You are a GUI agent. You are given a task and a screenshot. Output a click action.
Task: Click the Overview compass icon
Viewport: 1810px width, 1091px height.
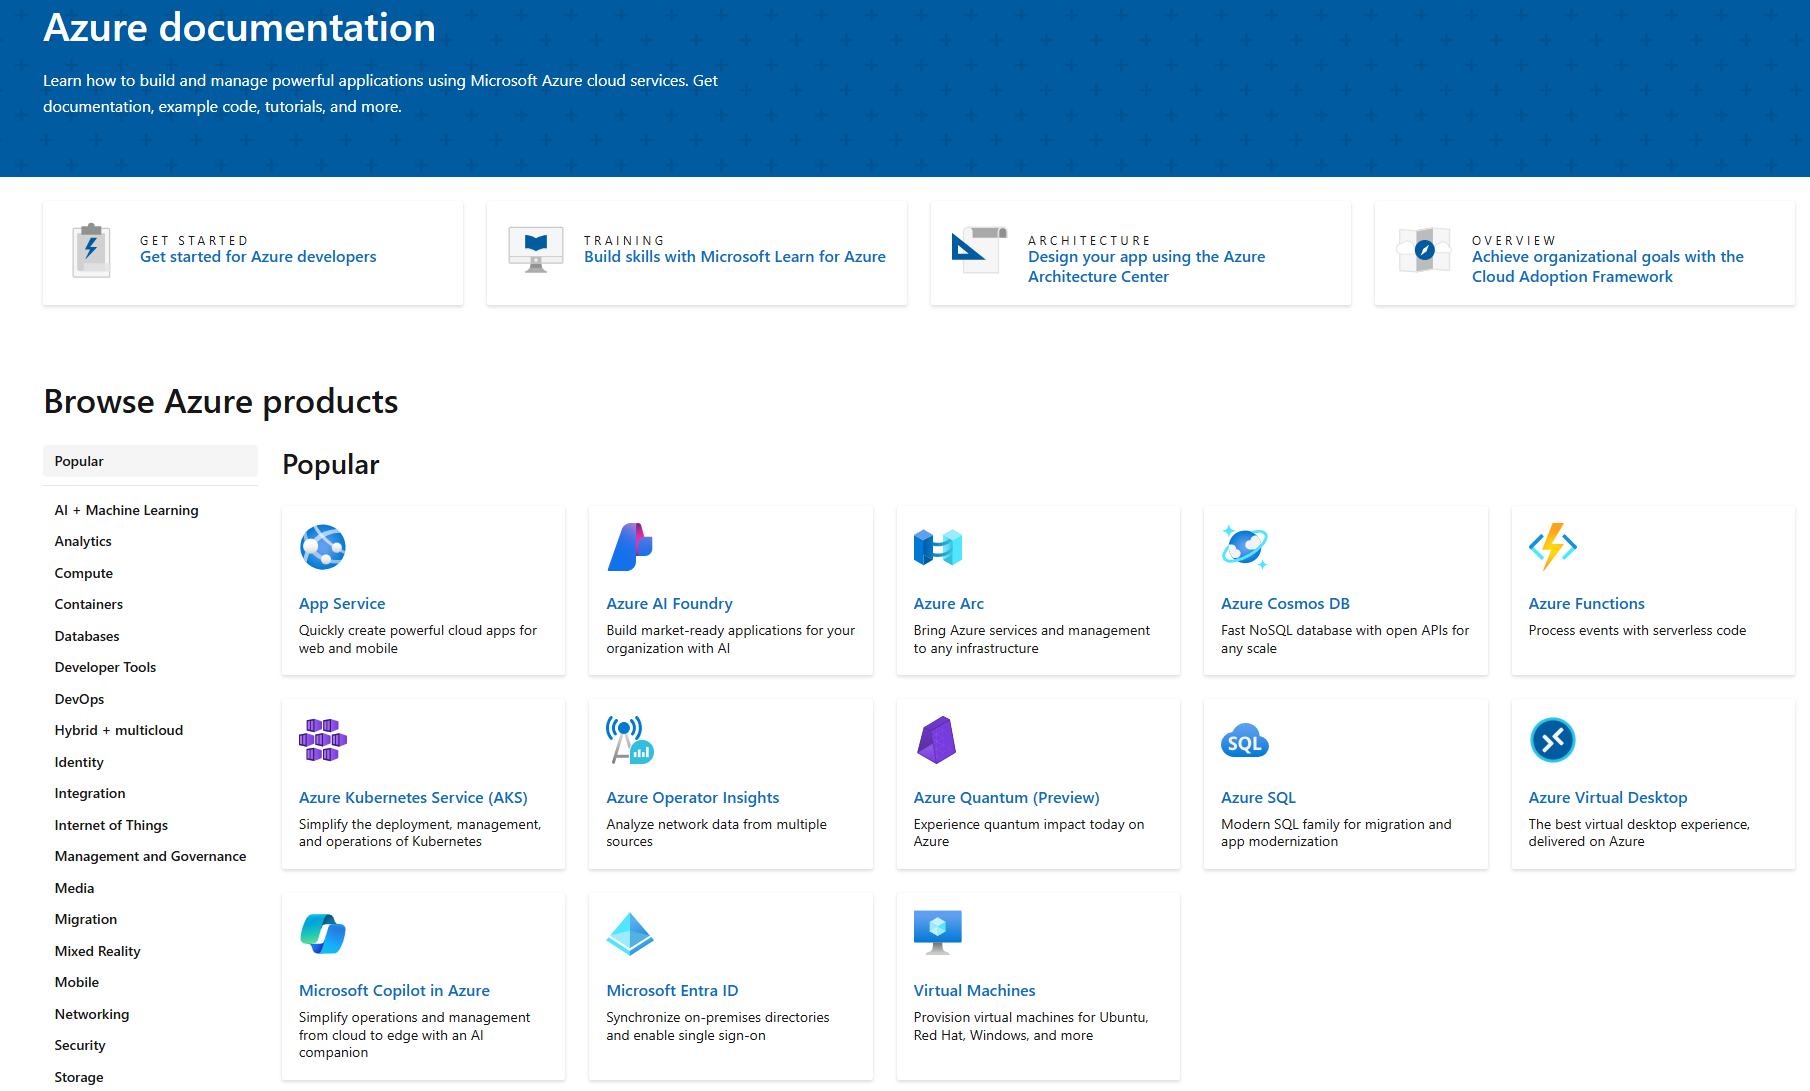pos(1424,250)
